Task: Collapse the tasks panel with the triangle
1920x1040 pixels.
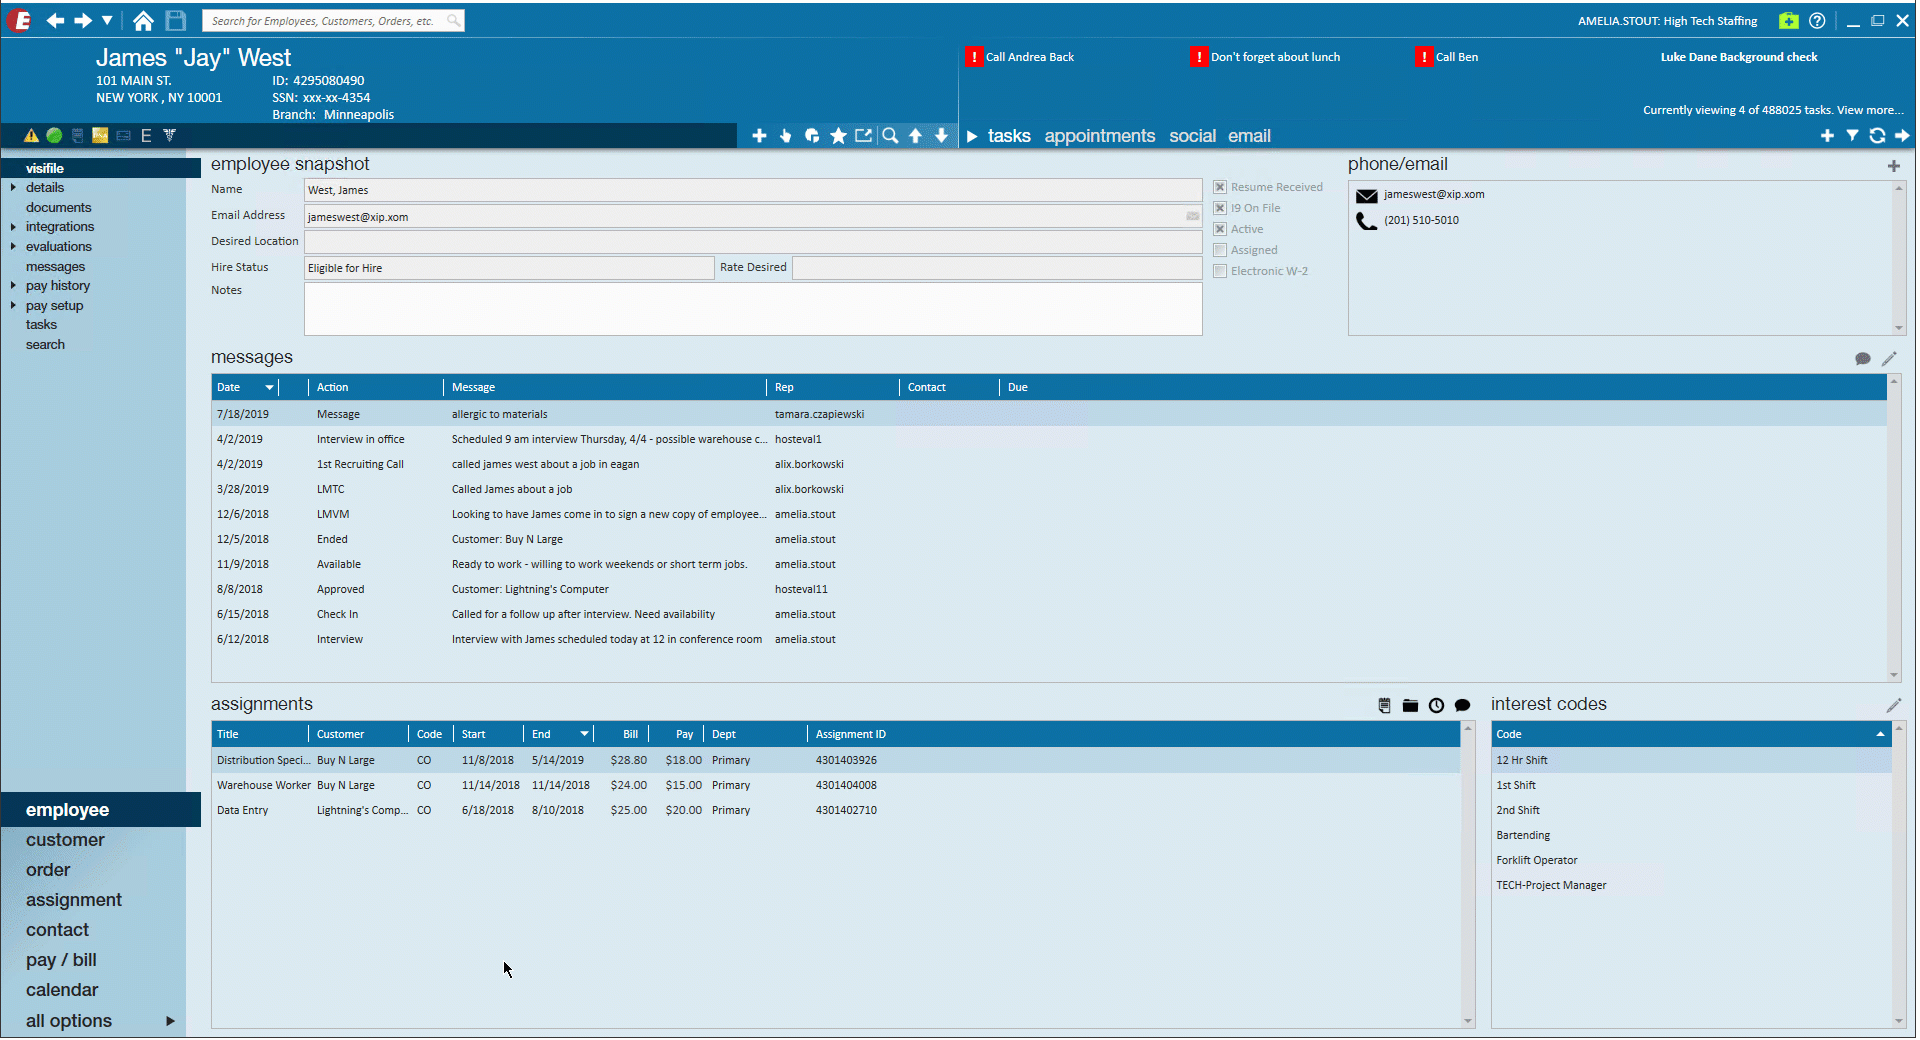Action: [x=971, y=136]
